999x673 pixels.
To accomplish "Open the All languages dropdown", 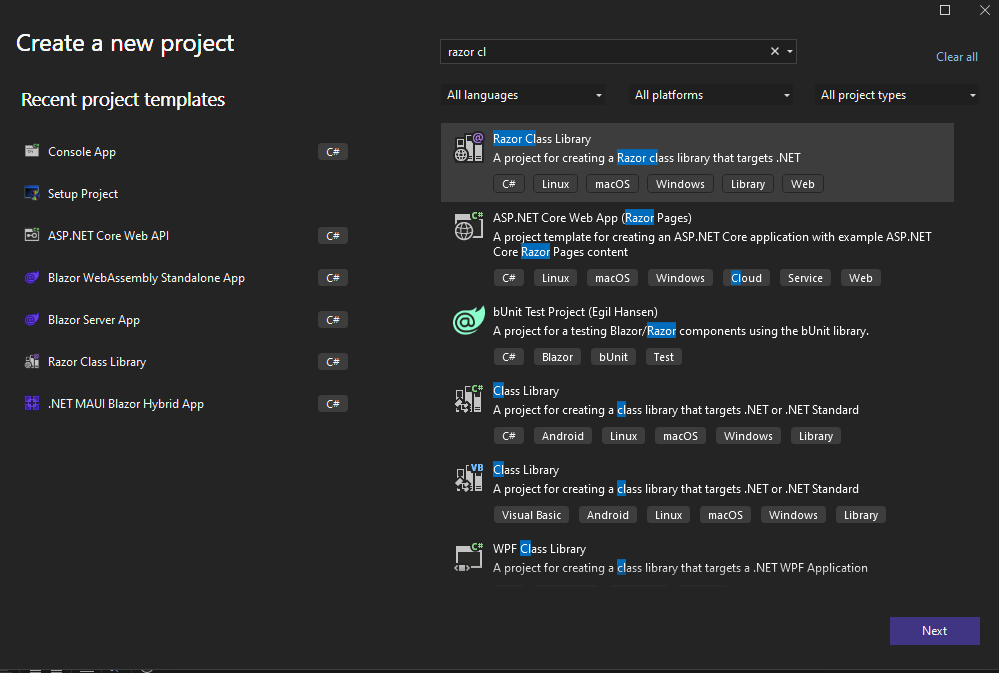I will click(x=523, y=95).
